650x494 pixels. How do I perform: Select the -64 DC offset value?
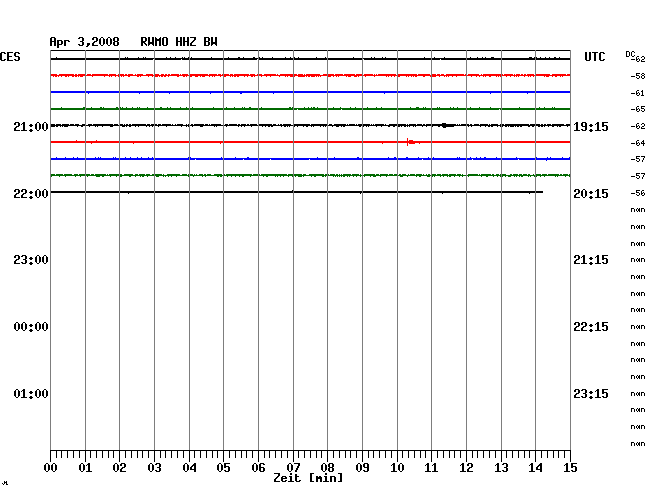click(x=638, y=143)
